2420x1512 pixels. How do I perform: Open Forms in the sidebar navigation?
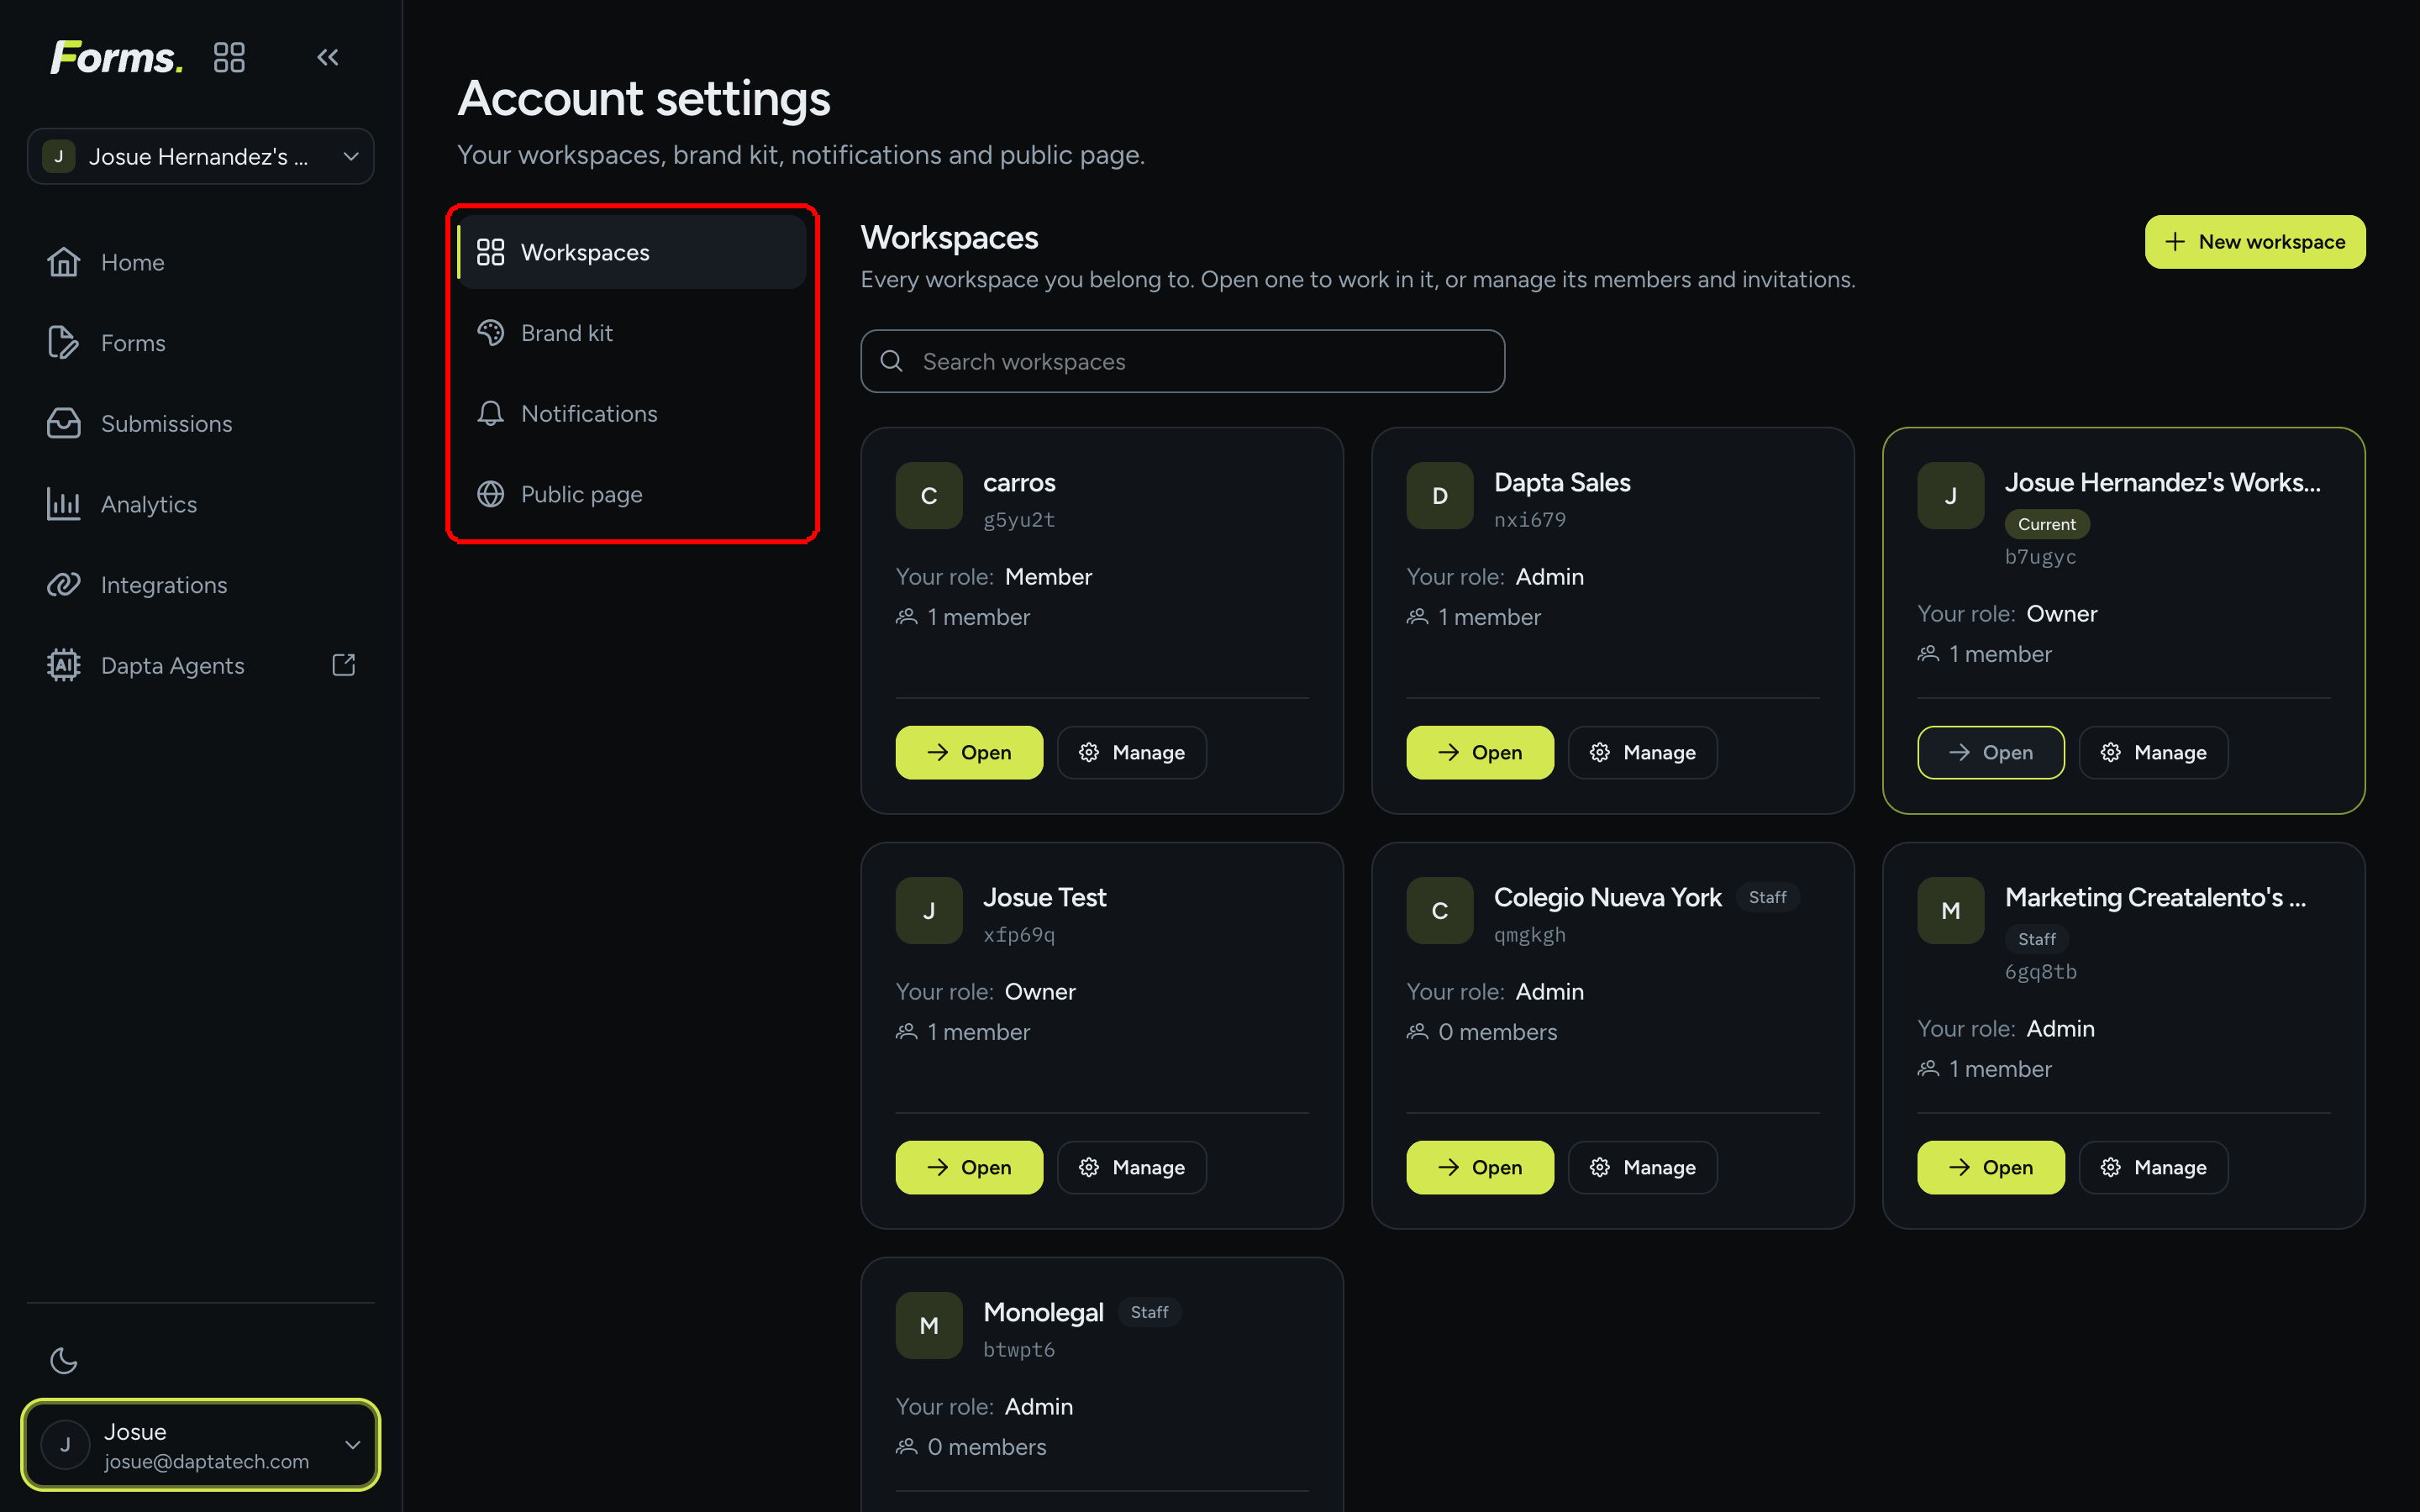coord(201,343)
